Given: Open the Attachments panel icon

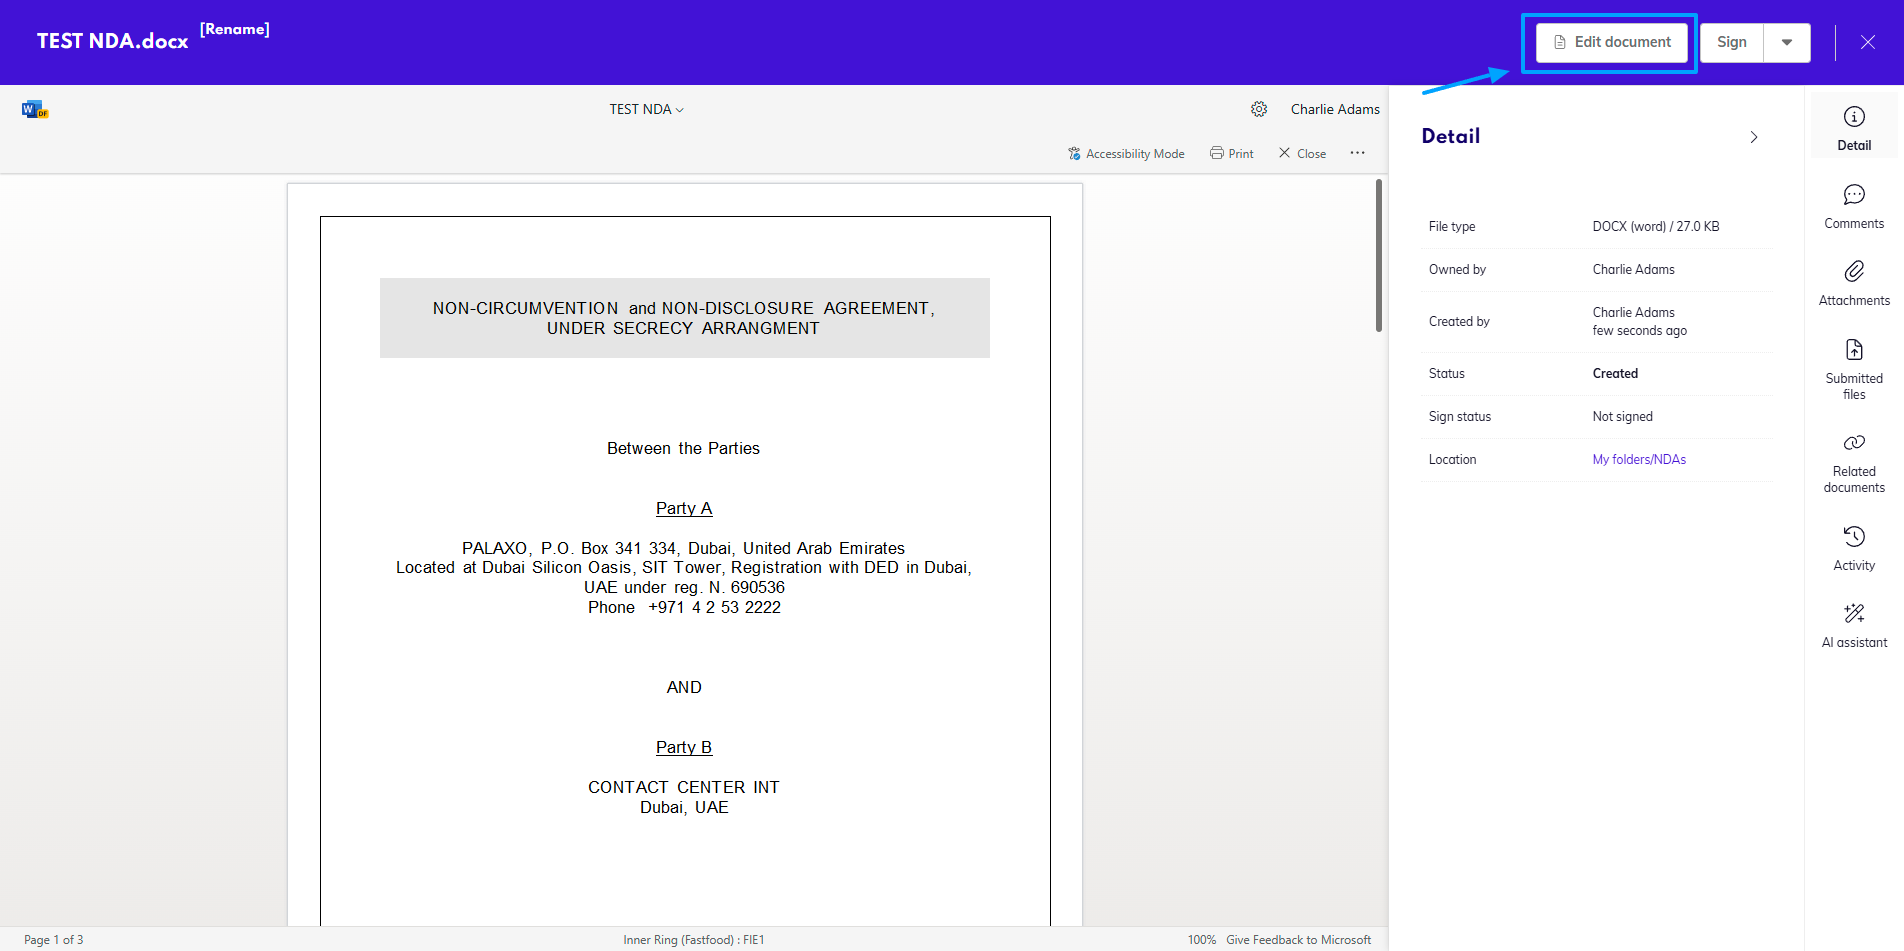Looking at the screenshot, I should click(x=1854, y=281).
